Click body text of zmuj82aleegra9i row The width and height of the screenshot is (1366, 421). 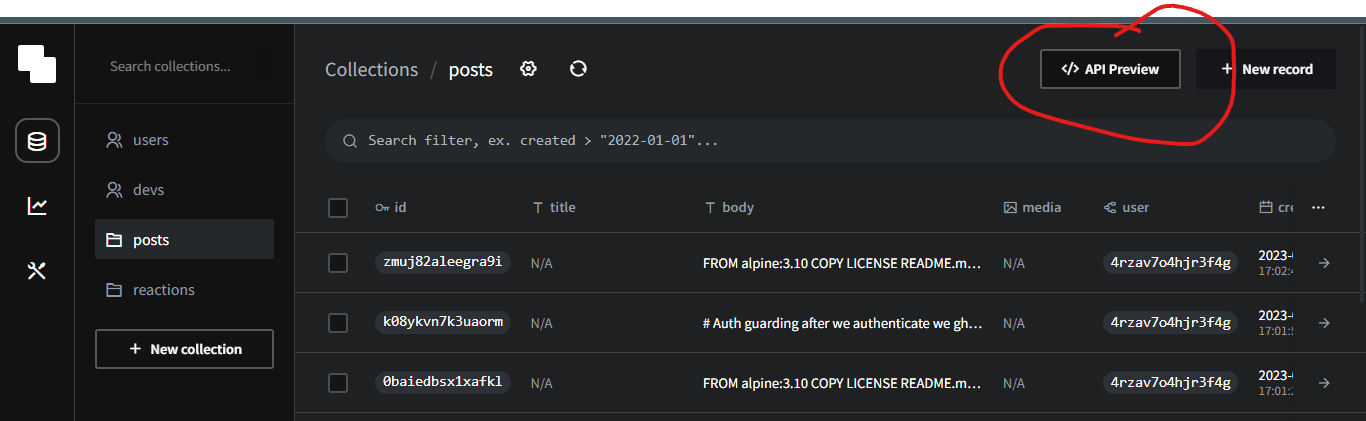(x=843, y=264)
